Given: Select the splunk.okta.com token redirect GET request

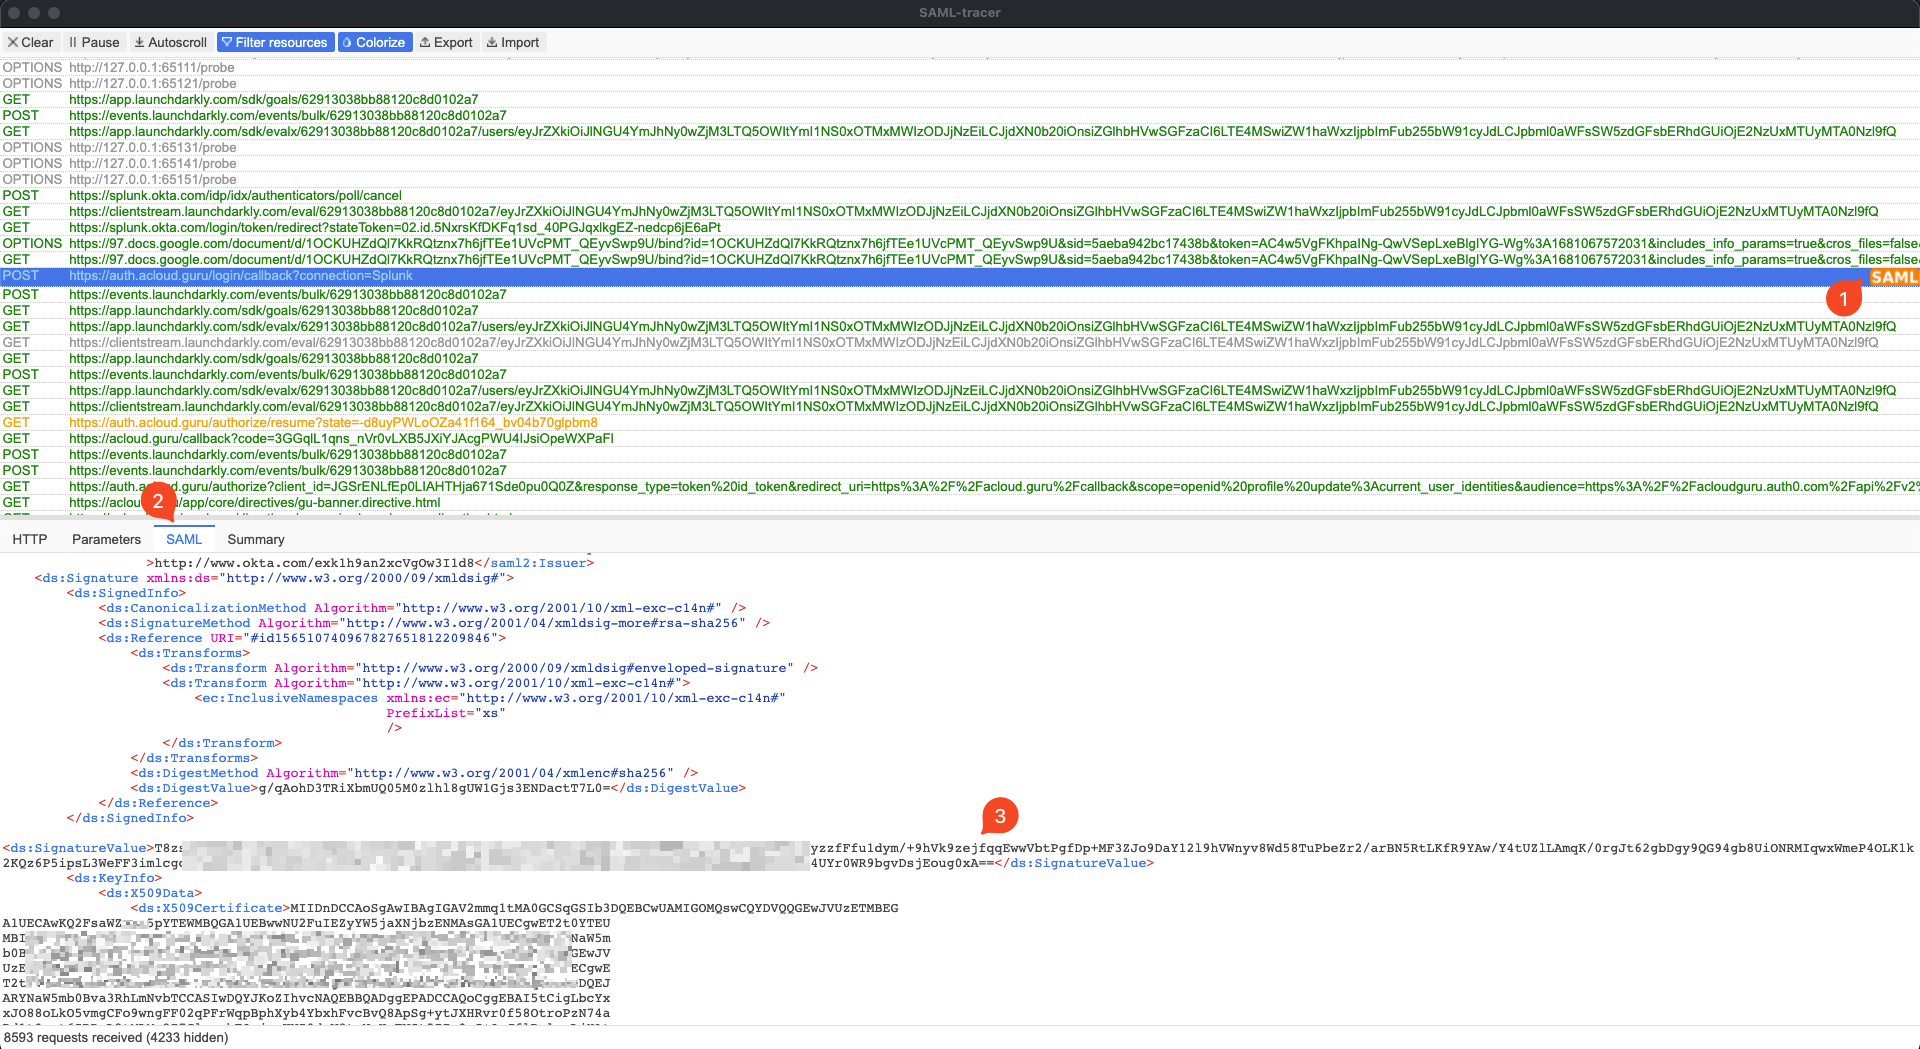Looking at the screenshot, I should point(960,227).
